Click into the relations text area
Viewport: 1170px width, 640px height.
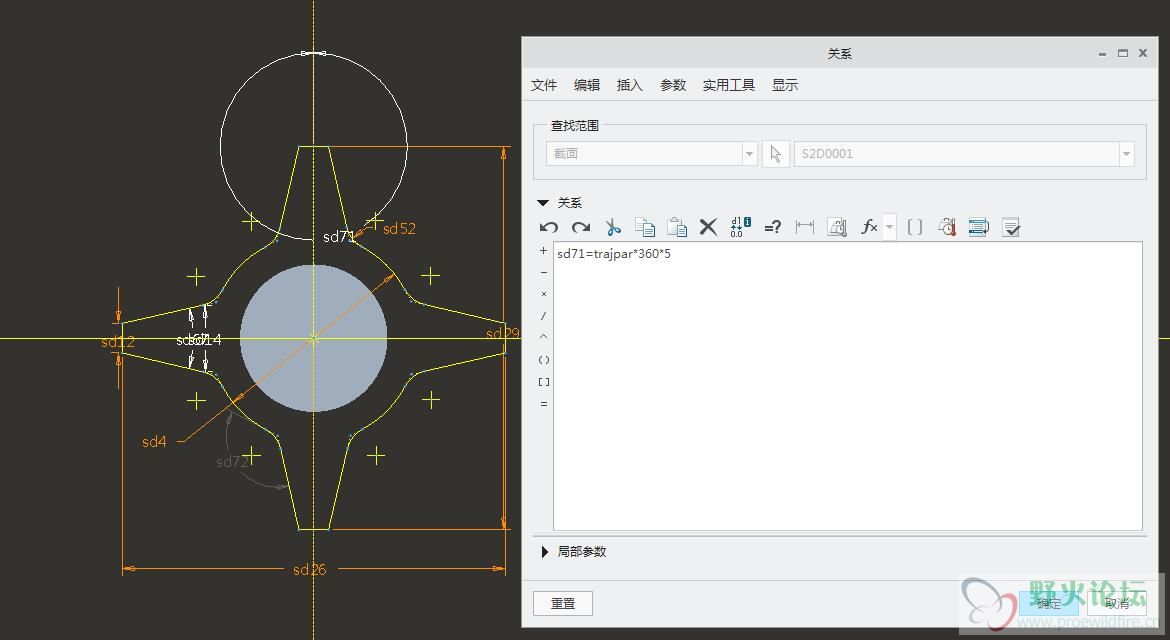(x=848, y=386)
